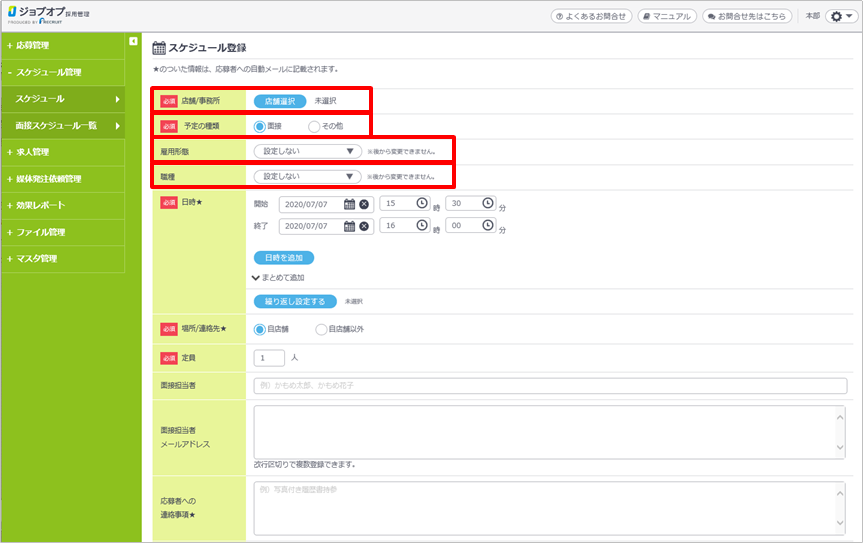Click the 面接担当者 input field
Viewport: 863px width, 543px height.
pos(549,385)
